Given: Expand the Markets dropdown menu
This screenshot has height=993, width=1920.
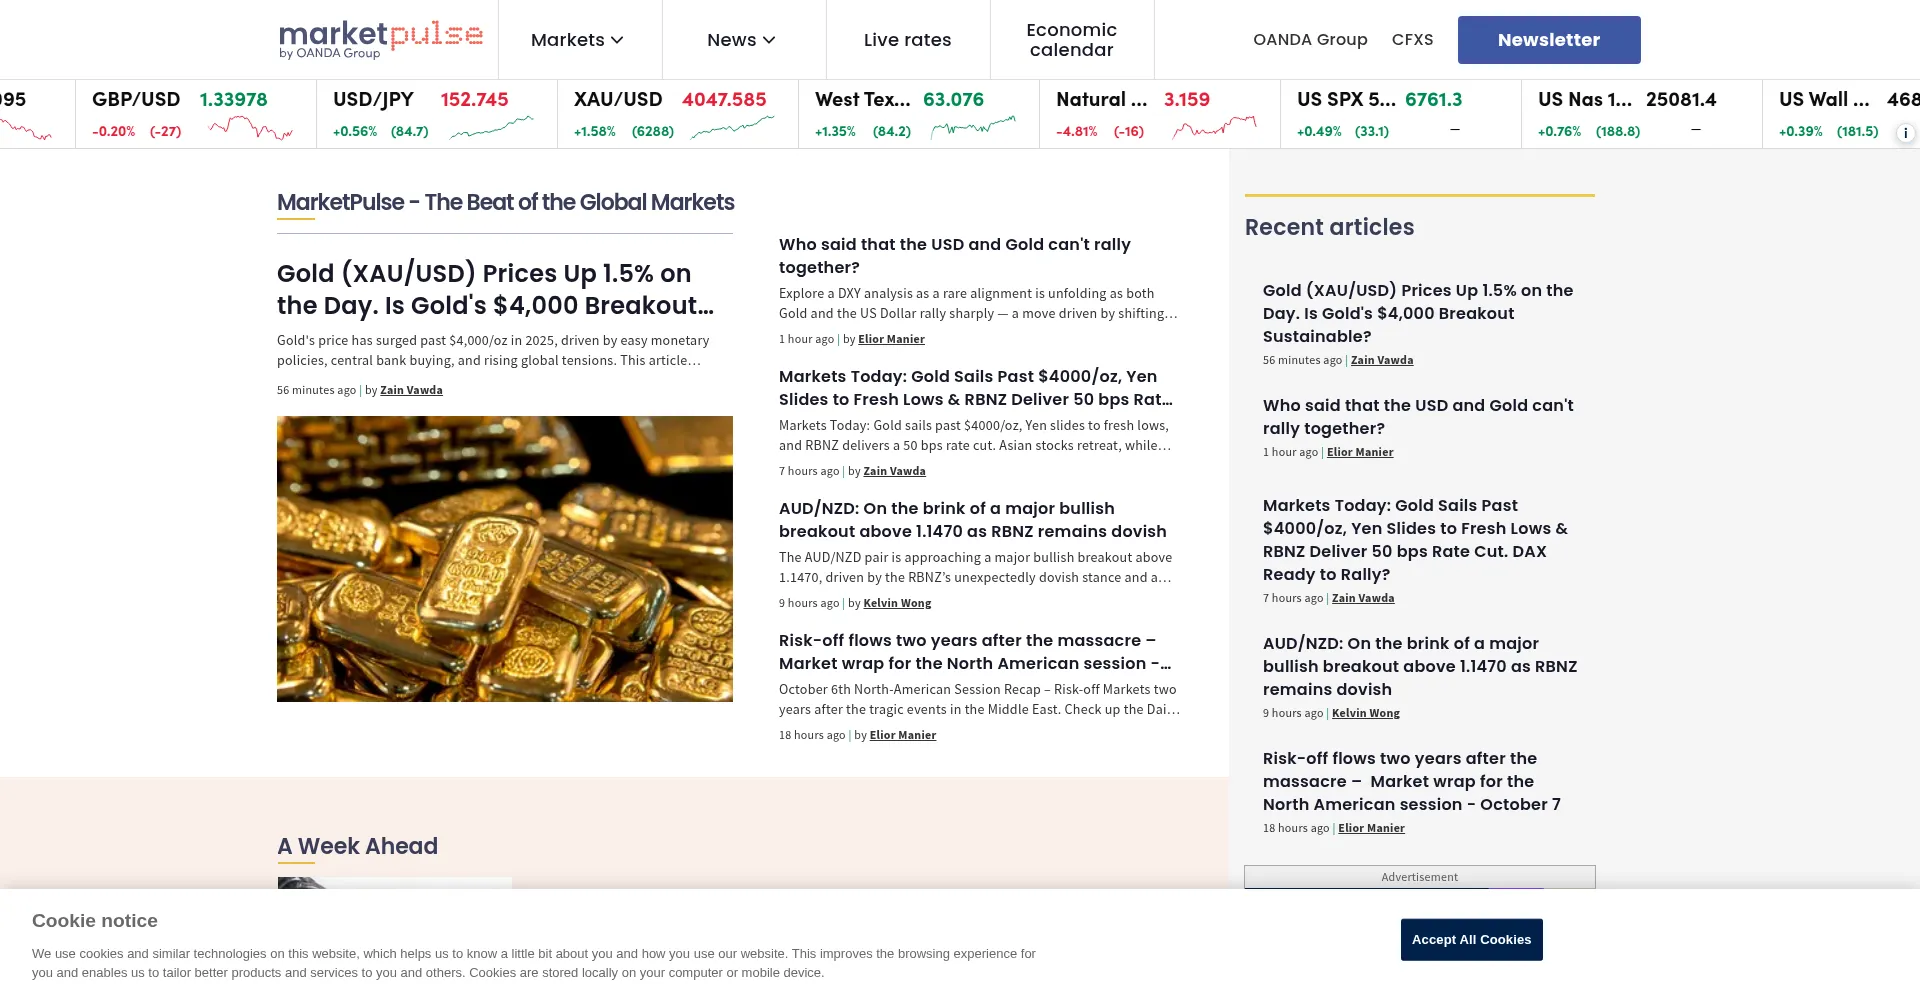Looking at the screenshot, I should 577,40.
